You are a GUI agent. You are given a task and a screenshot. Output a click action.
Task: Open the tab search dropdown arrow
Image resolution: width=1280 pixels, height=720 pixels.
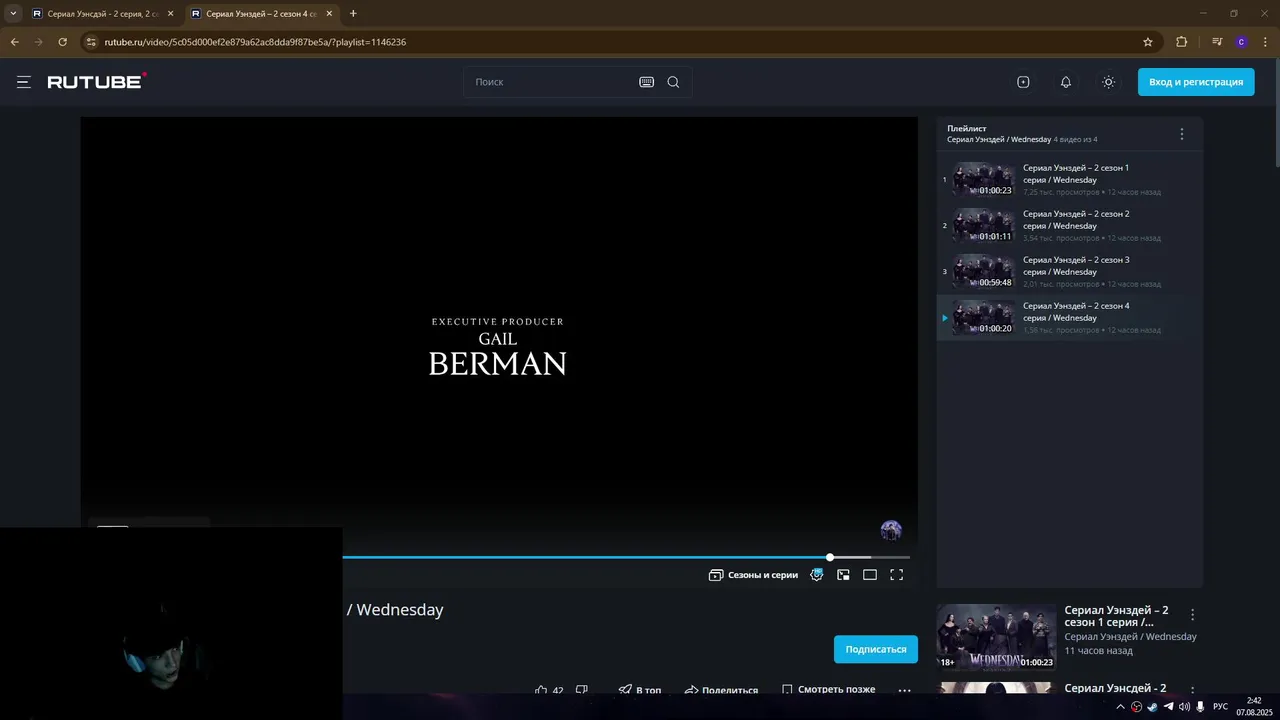(x=13, y=14)
